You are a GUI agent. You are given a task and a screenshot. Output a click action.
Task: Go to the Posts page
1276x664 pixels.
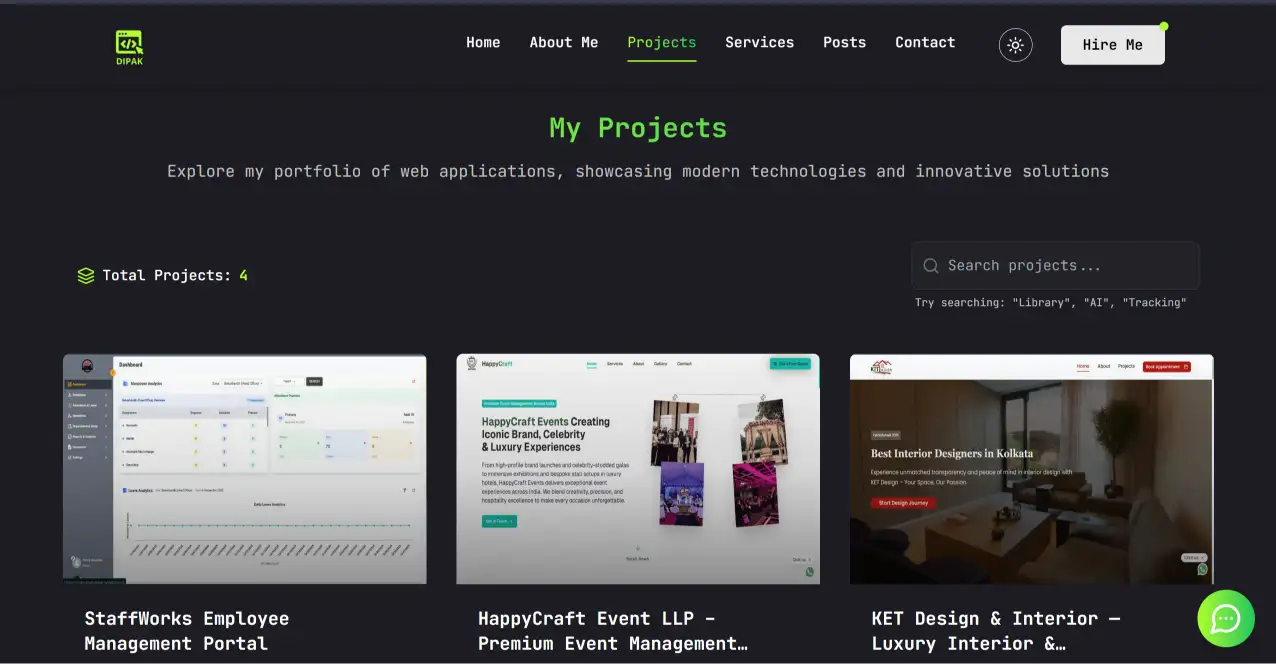point(844,42)
